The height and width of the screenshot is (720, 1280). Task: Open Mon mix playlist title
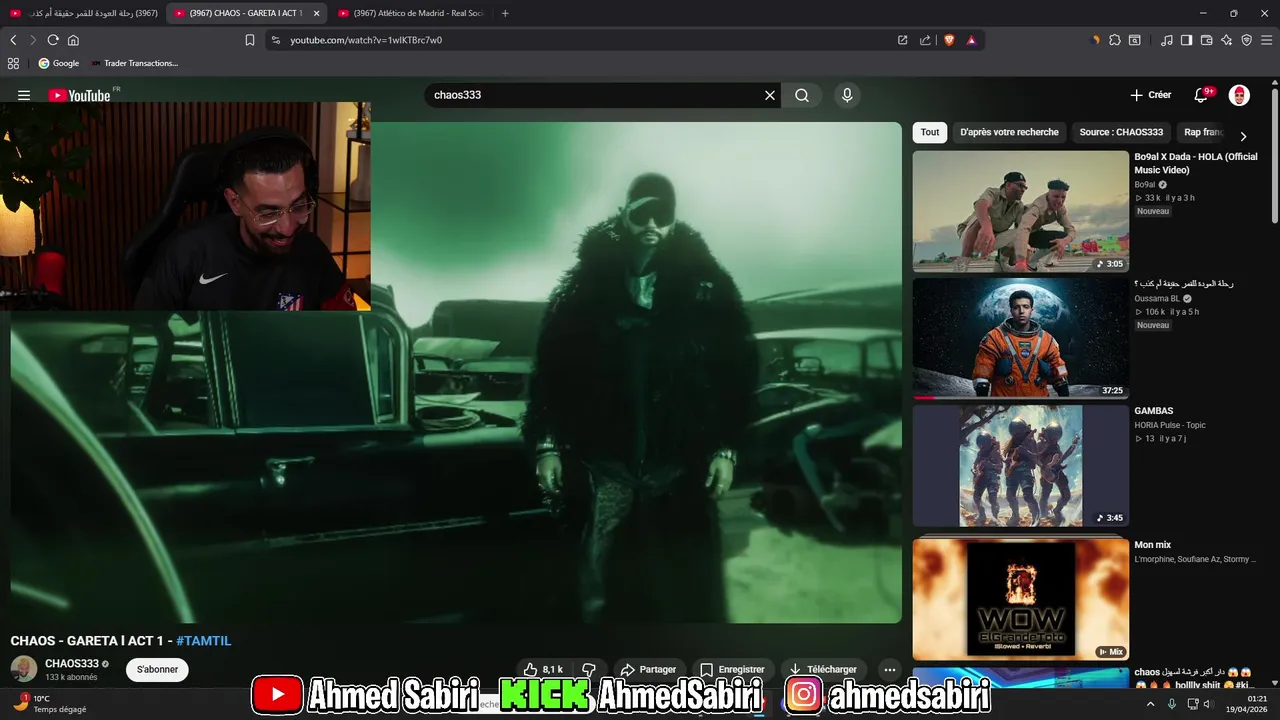click(1152, 545)
